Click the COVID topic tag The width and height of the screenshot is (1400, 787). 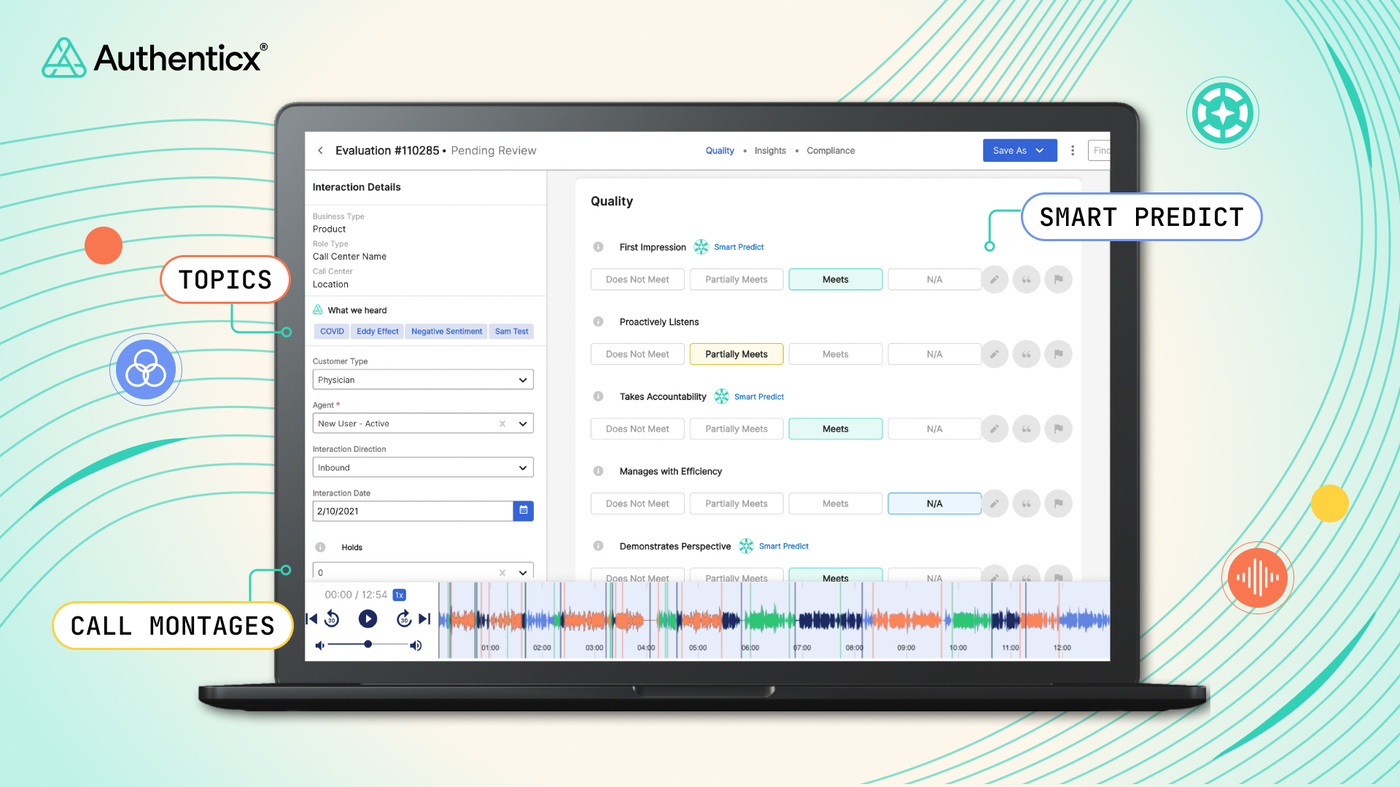tap(332, 331)
